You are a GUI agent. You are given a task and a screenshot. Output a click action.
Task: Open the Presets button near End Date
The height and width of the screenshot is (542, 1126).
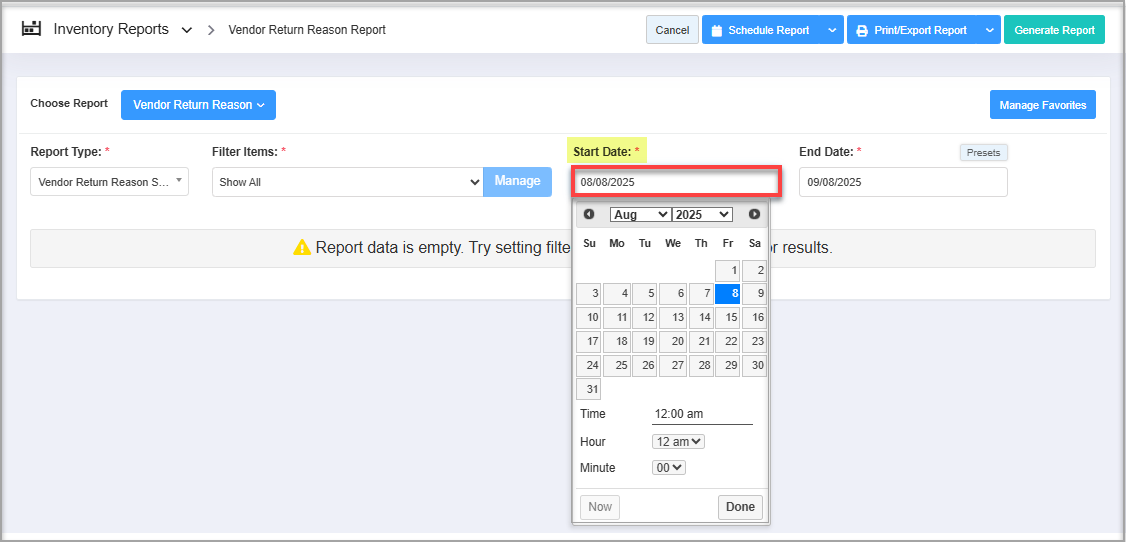[984, 153]
